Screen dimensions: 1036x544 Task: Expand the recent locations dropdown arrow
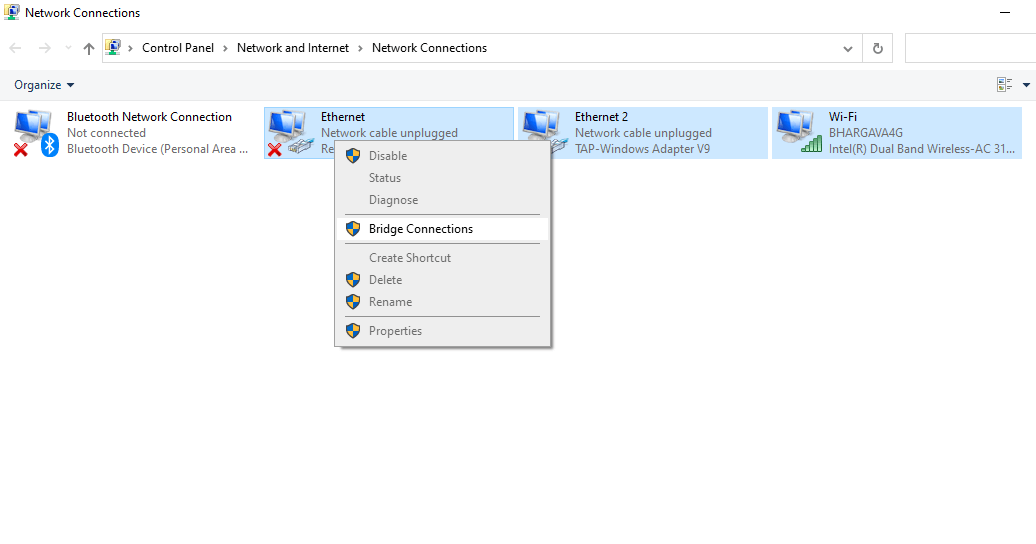pos(68,48)
